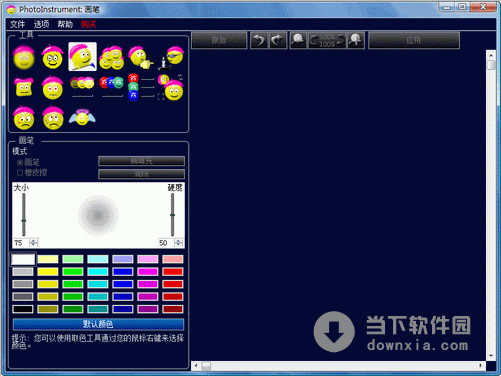Select the wrinkled frowning smiley tool

coord(53,118)
